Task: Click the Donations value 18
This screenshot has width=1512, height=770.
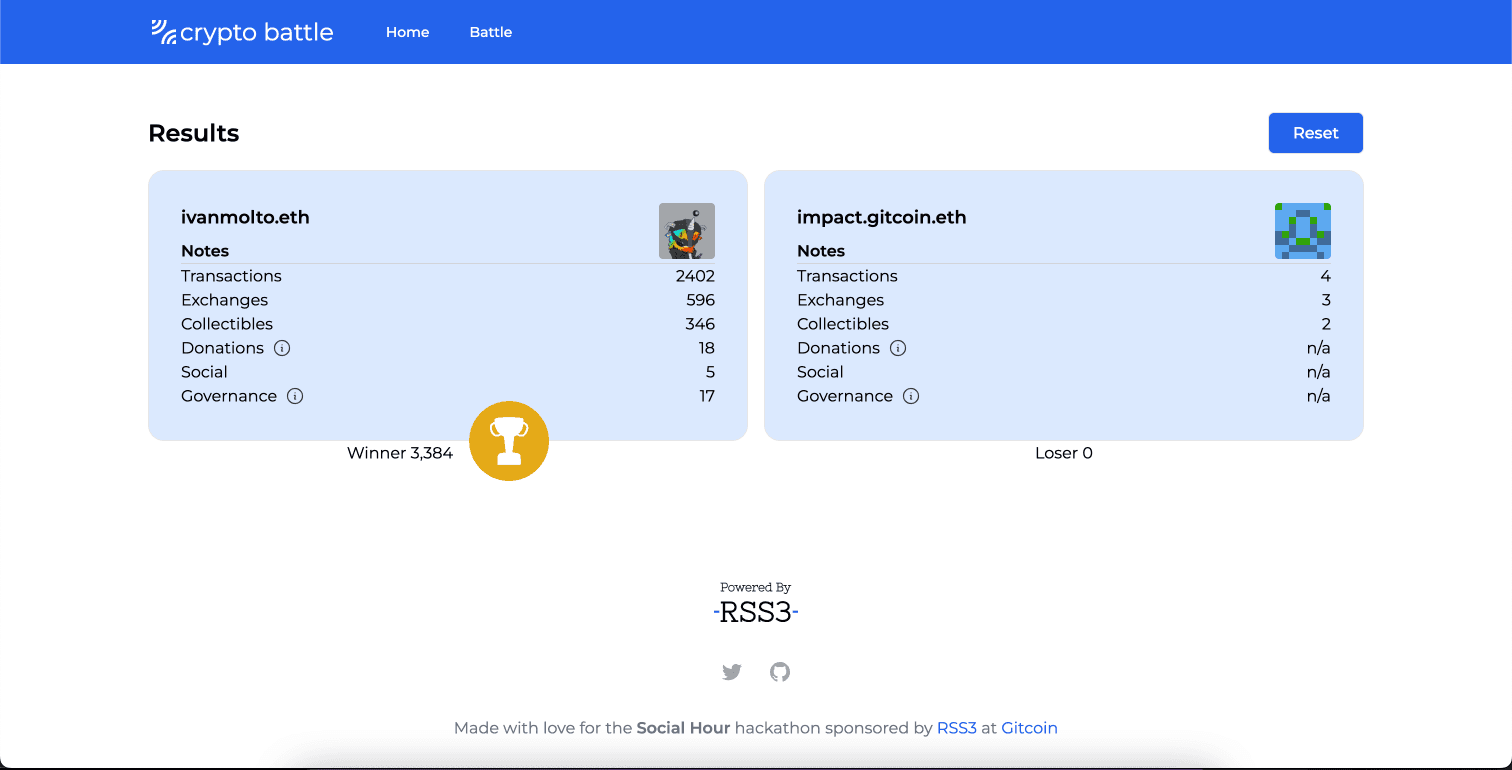Action: point(707,348)
